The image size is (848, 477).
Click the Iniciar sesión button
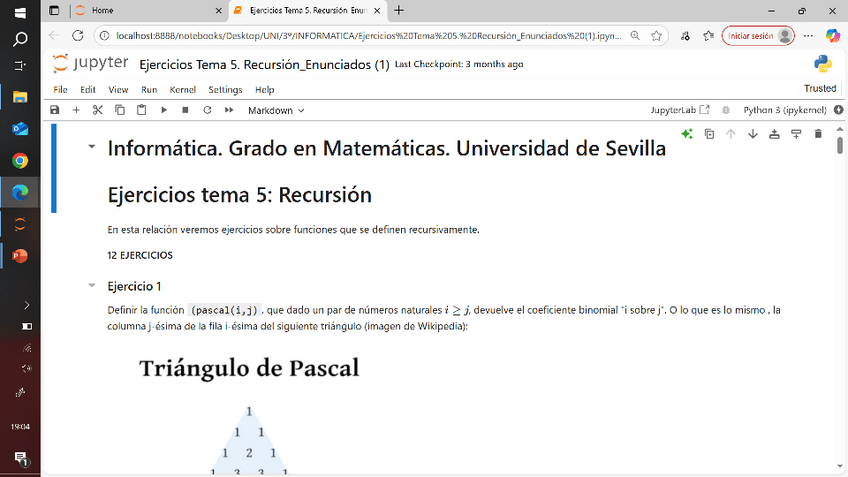(758, 36)
